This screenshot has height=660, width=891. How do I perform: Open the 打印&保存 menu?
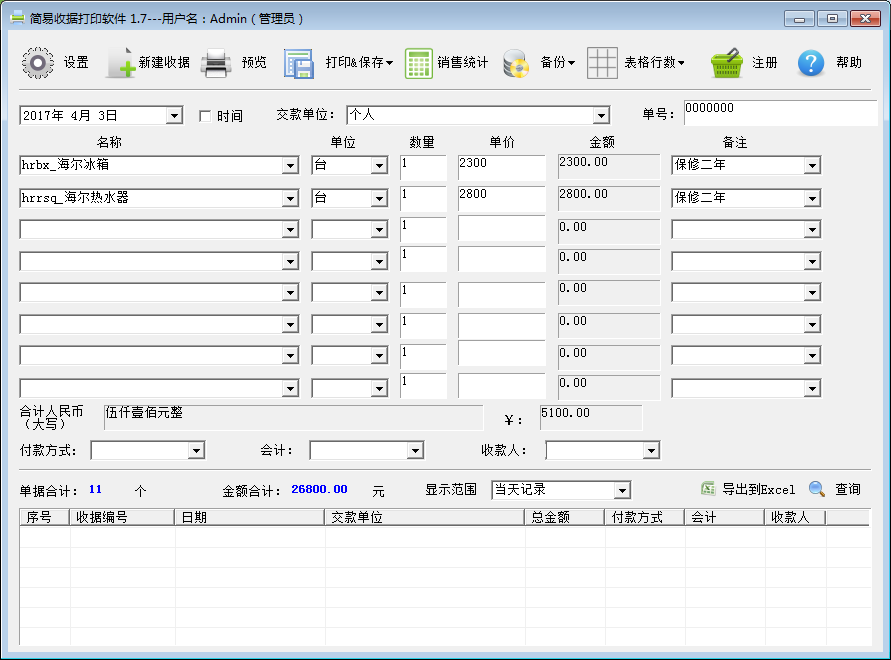(x=359, y=63)
